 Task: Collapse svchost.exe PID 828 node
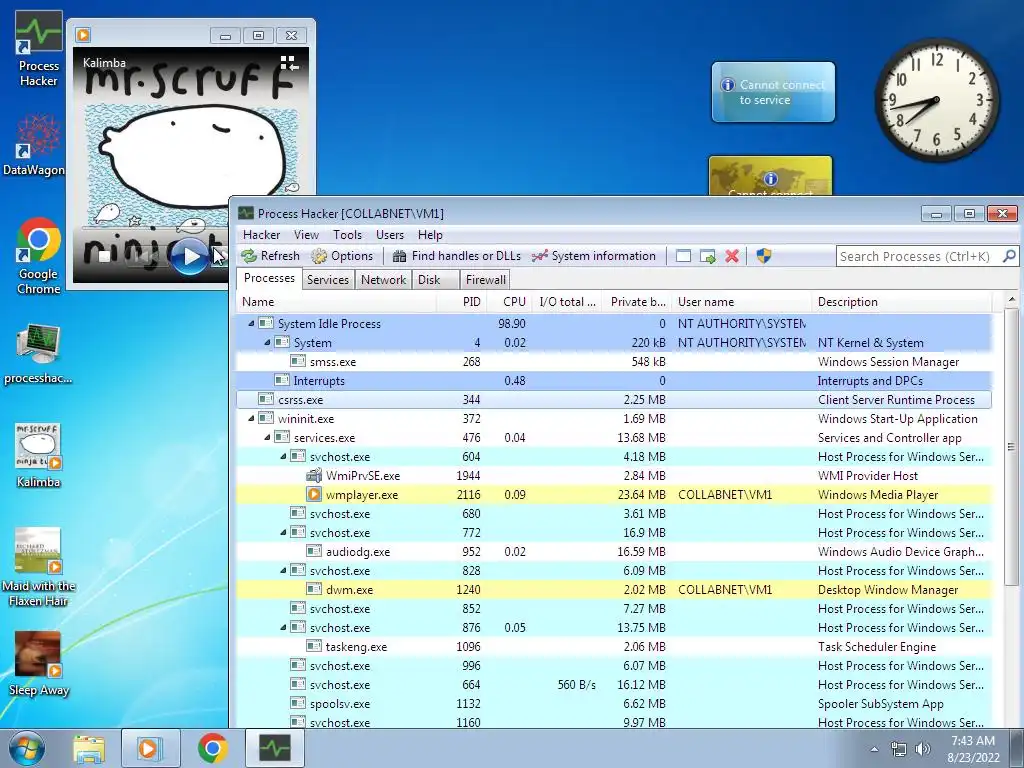pyautogui.click(x=283, y=571)
